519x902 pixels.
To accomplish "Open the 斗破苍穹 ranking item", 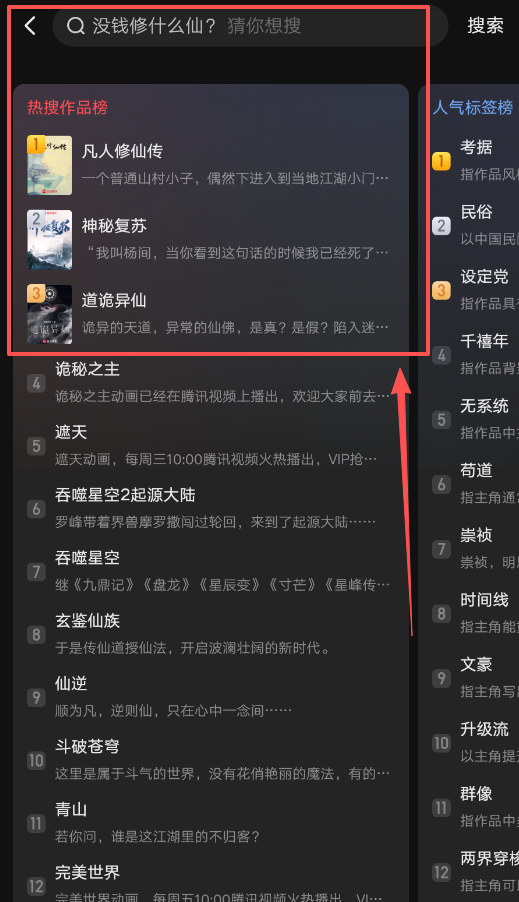I will pos(211,760).
